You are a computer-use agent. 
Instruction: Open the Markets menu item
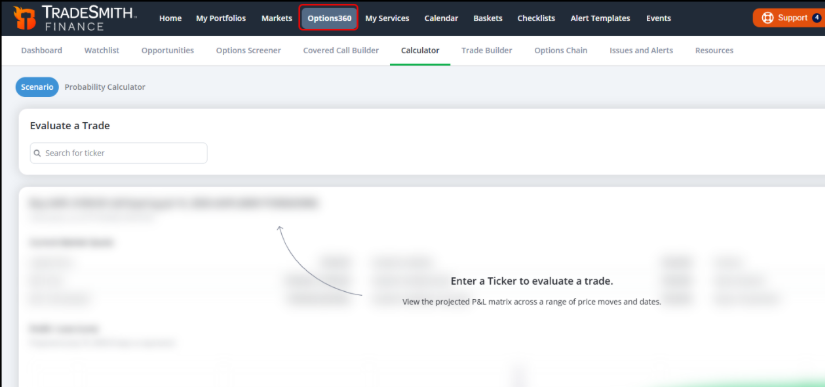pos(277,18)
